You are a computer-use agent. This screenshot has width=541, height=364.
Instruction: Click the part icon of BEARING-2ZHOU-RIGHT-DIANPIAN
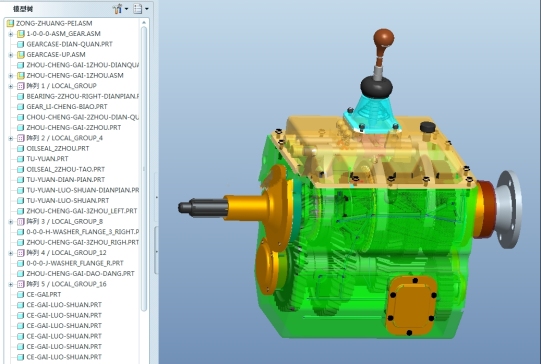pos(21,96)
